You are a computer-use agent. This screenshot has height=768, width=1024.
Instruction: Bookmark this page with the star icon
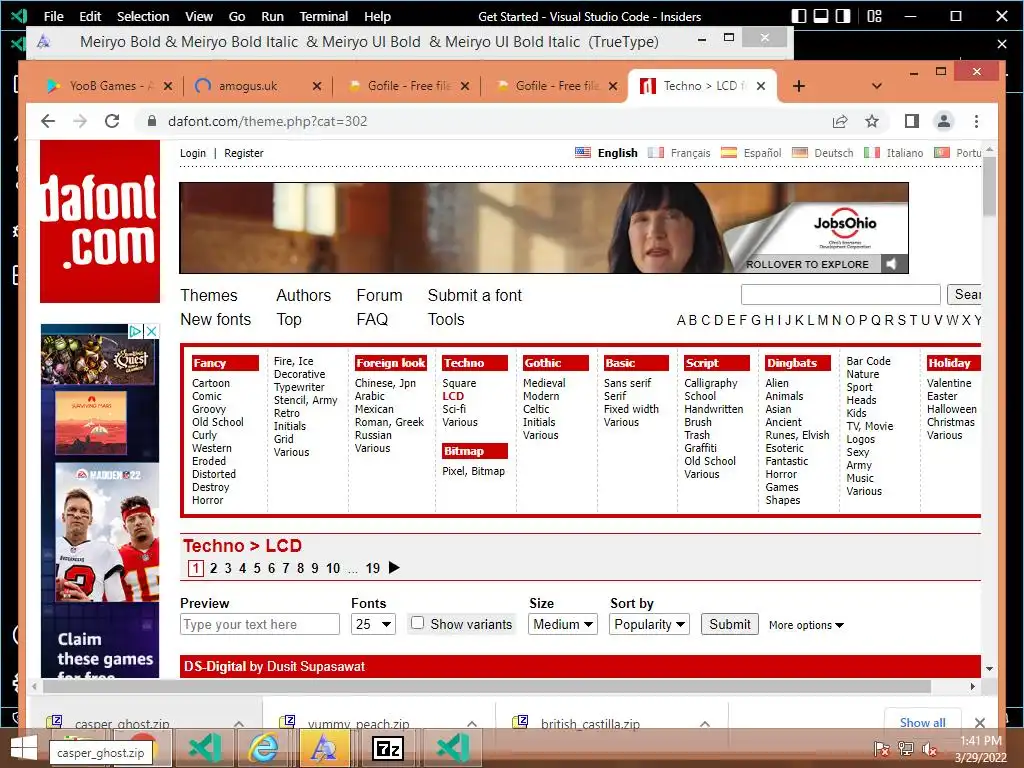pyautogui.click(x=872, y=121)
